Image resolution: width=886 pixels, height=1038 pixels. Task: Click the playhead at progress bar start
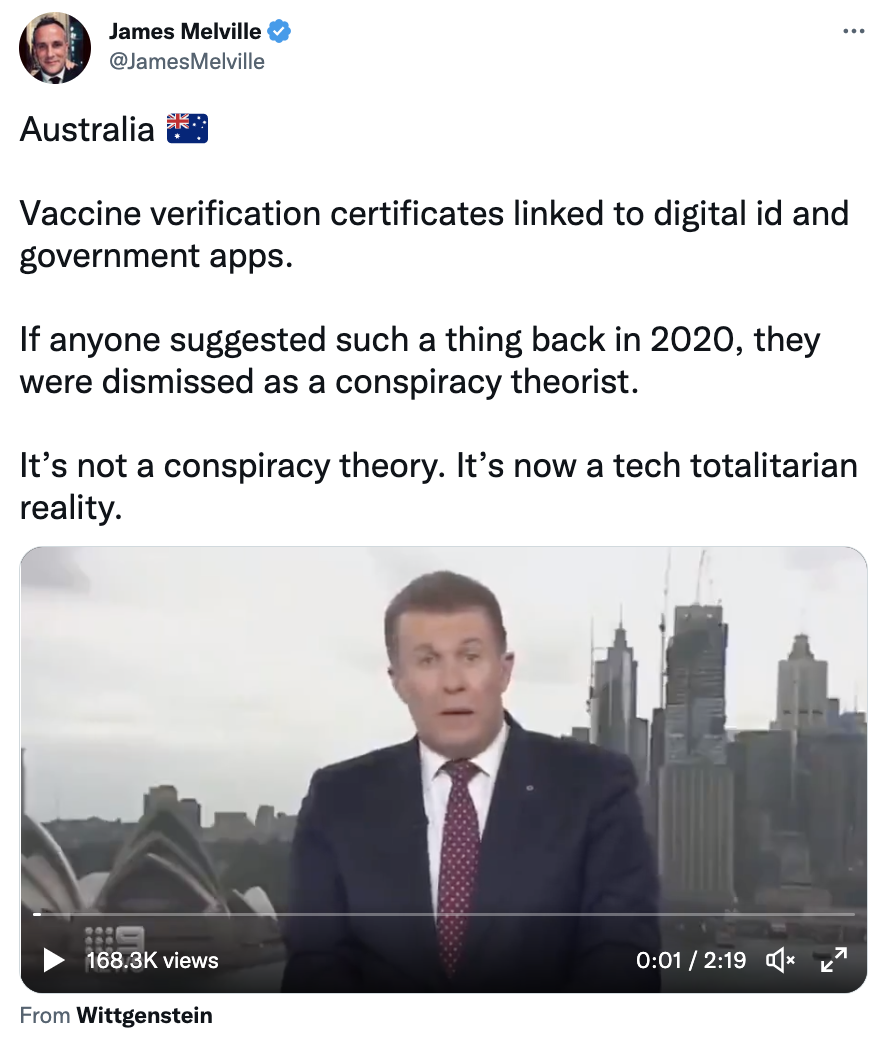(x=37, y=914)
